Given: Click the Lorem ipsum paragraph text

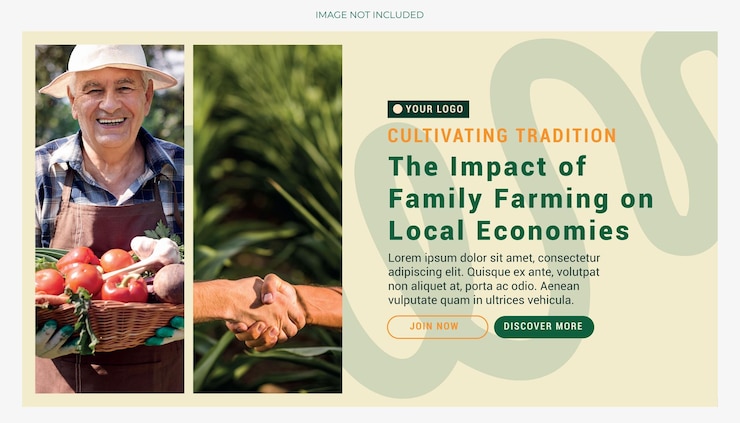Looking at the screenshot, I should coord(494,279).
